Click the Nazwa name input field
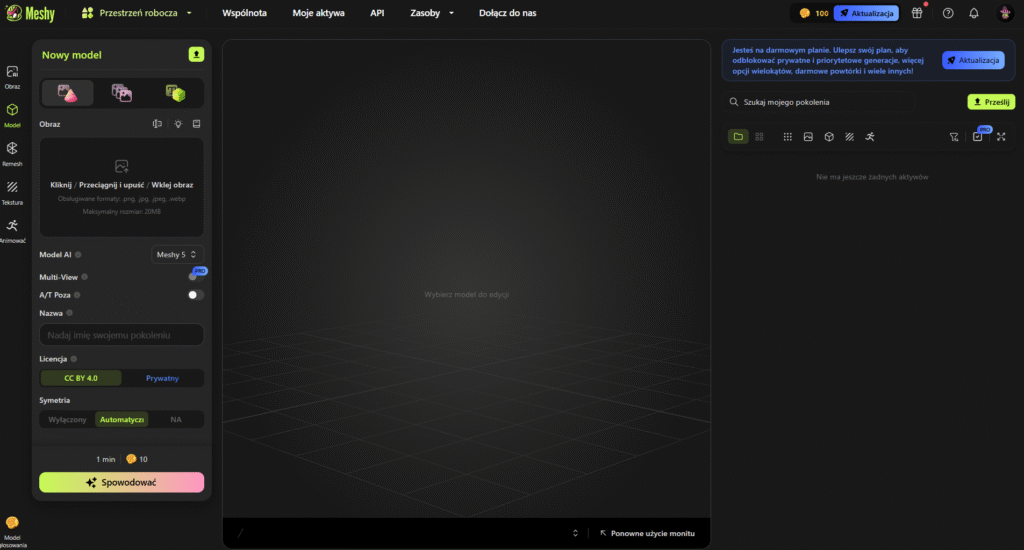Image resolution: width=1024 pixels, height=550 pixels. (121, 335)
